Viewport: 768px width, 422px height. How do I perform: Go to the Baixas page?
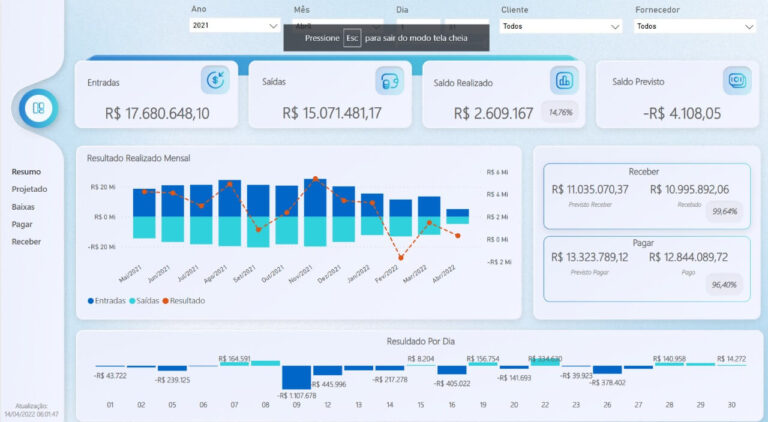tap(23, 207)
